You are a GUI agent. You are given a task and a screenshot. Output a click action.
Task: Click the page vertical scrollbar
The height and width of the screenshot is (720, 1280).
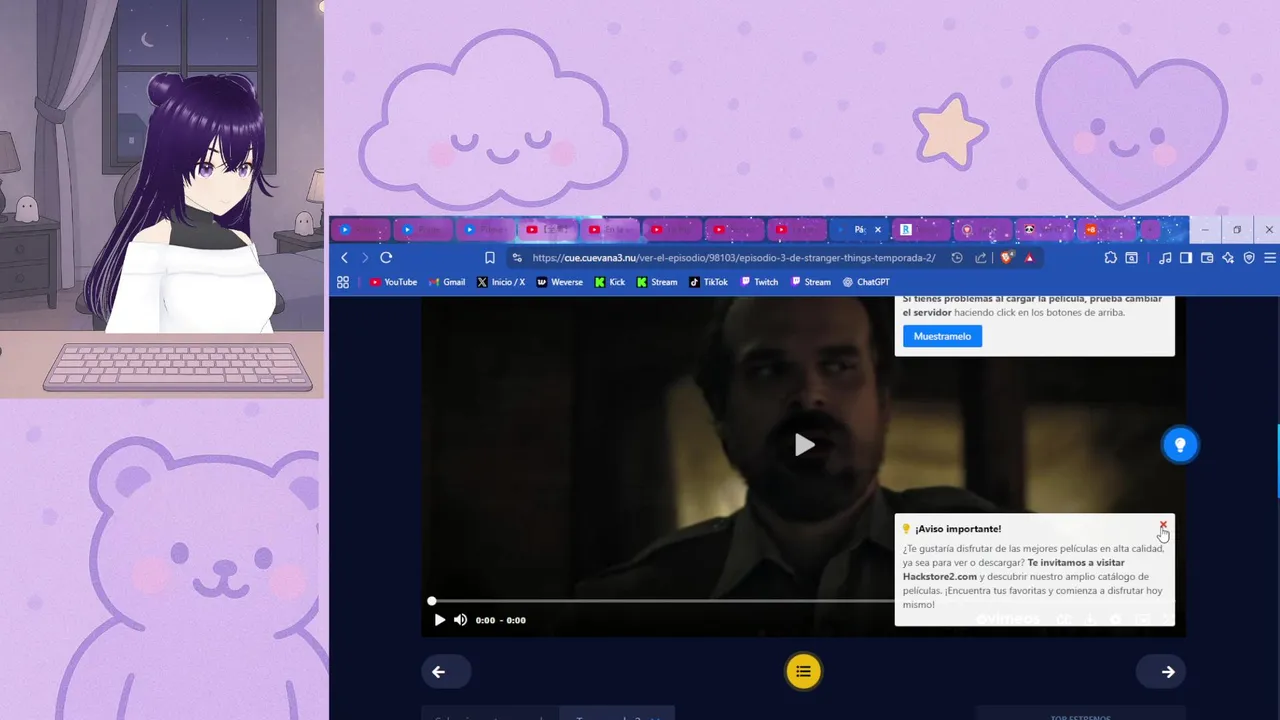1277,462
